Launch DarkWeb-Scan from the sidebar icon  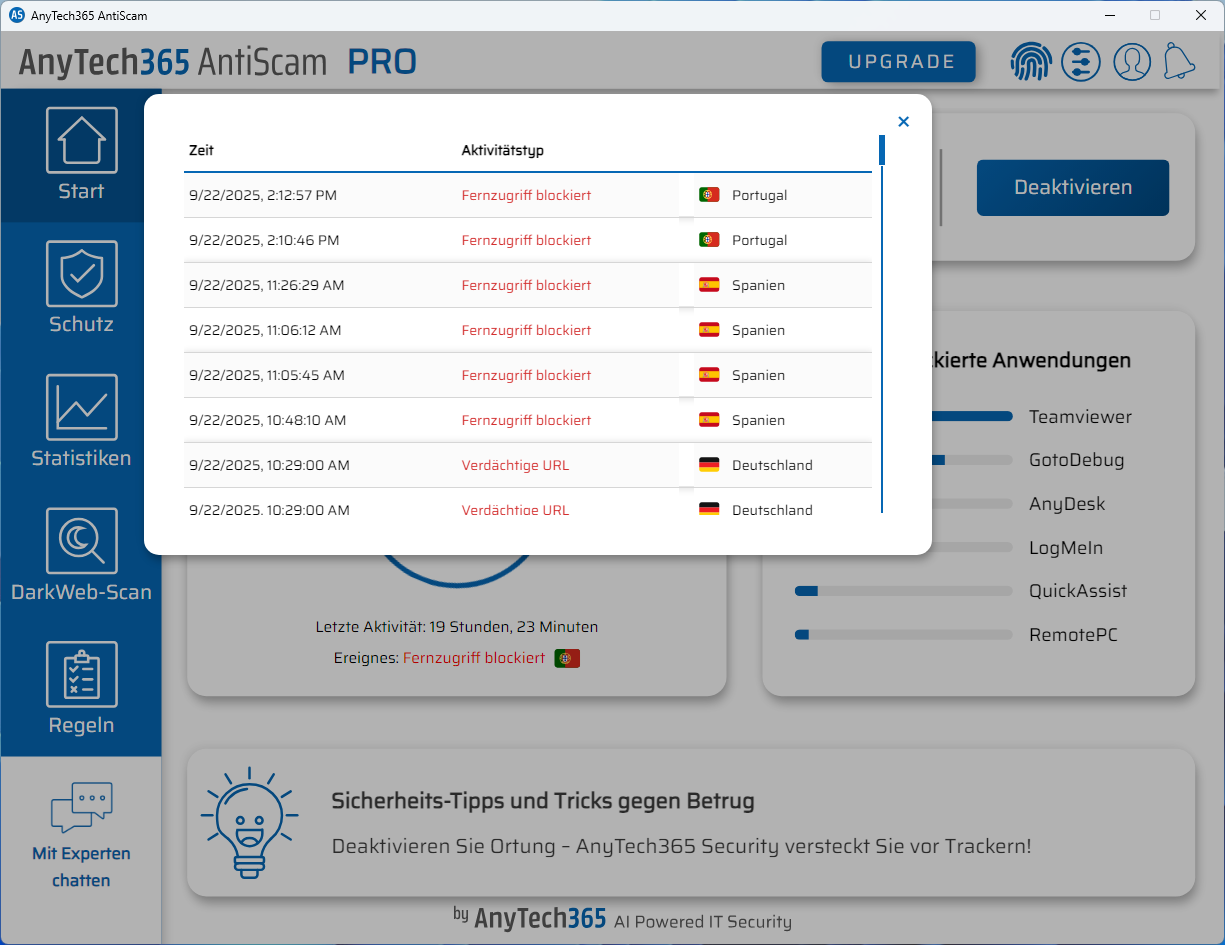coord(81,540)
